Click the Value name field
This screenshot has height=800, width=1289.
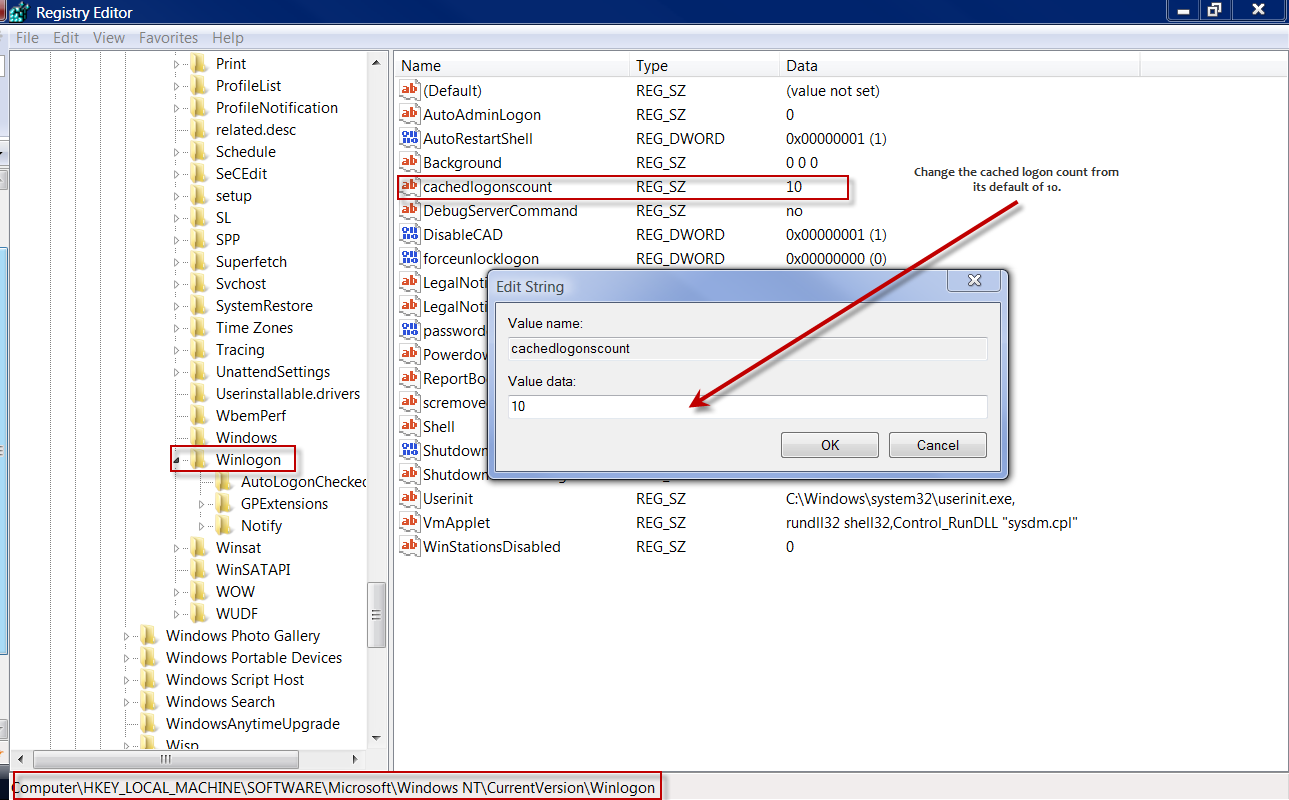tap(748, 348)
